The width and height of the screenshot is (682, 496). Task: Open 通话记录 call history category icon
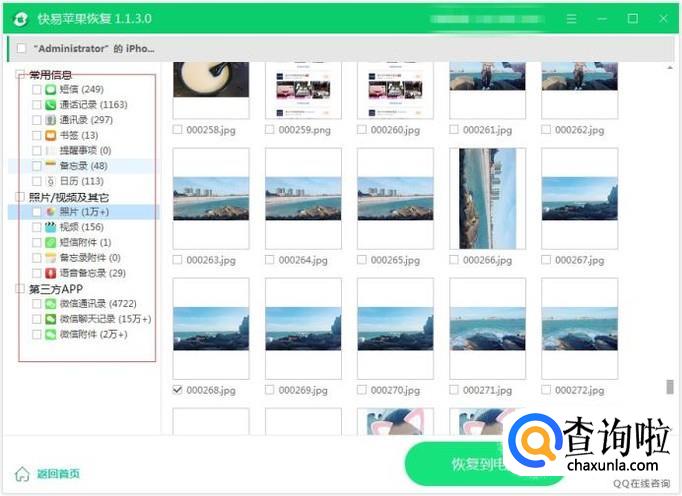click(x=50, y=105)
